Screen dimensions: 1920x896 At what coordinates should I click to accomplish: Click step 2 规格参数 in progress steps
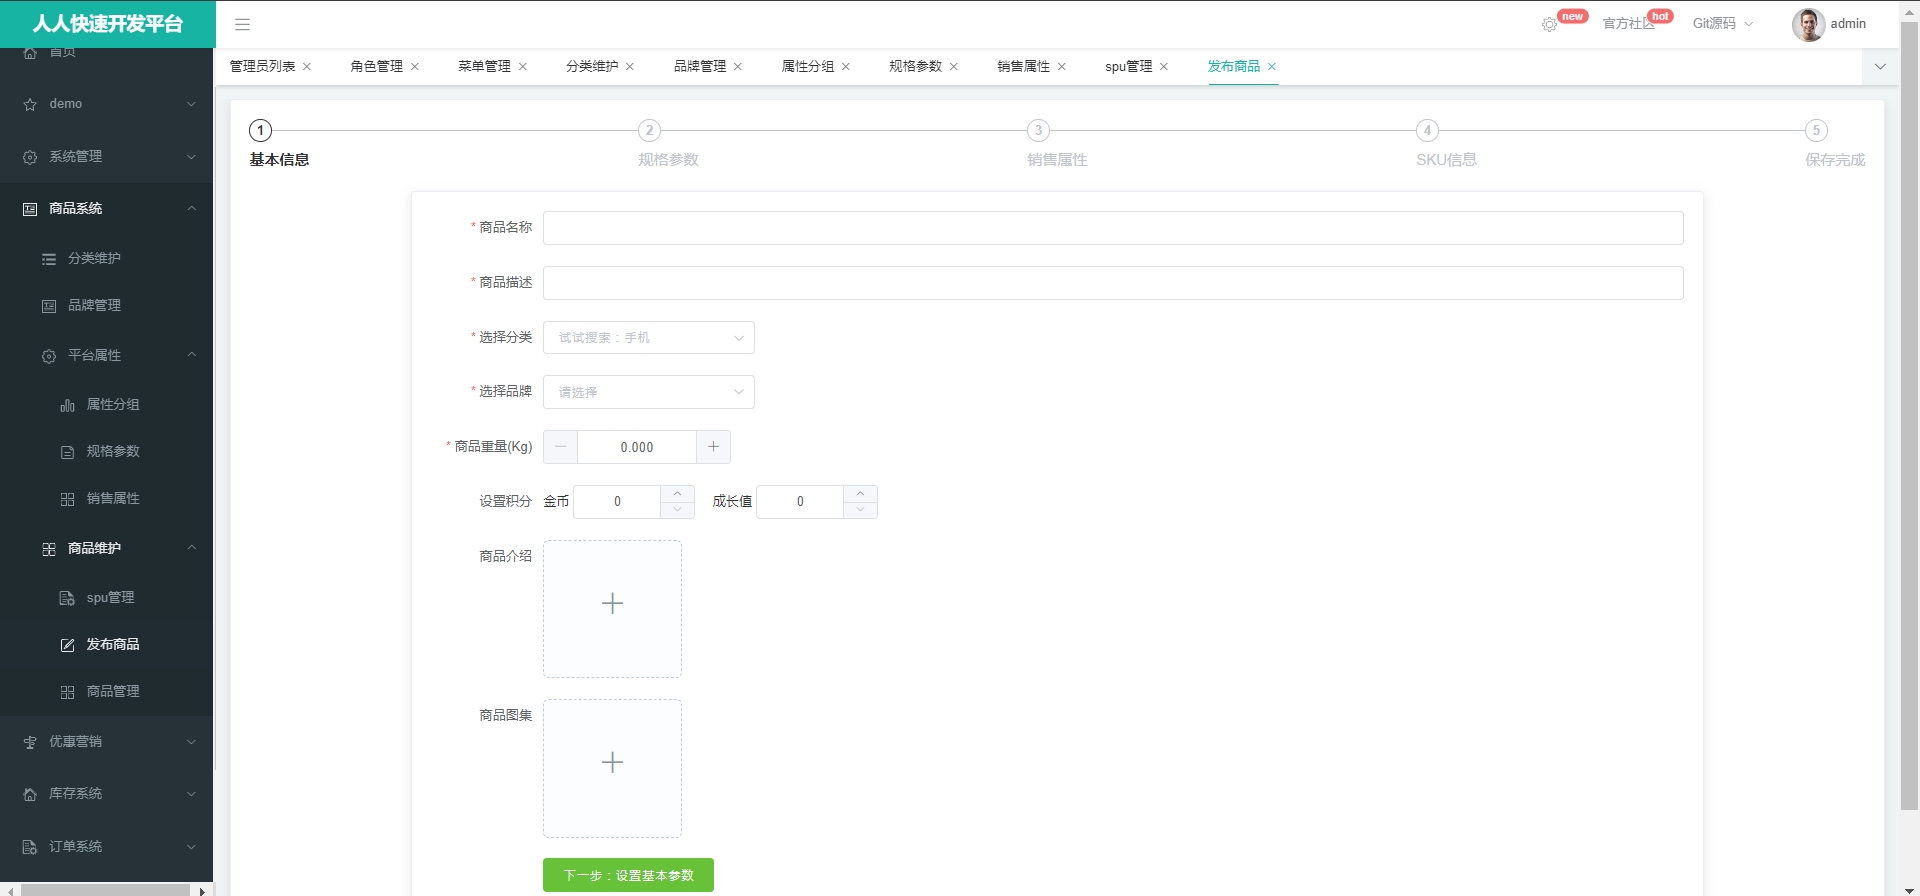pos(668,145)
